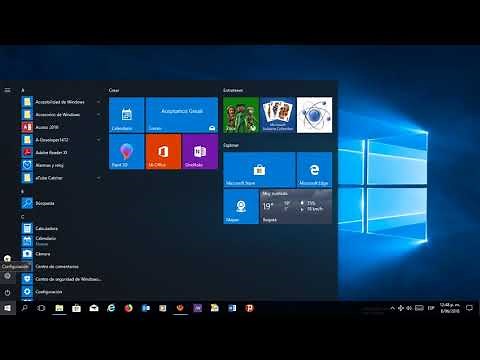Open Word from the taskbar
This screenshot has width=480, height=360.
tap(232, 308)
